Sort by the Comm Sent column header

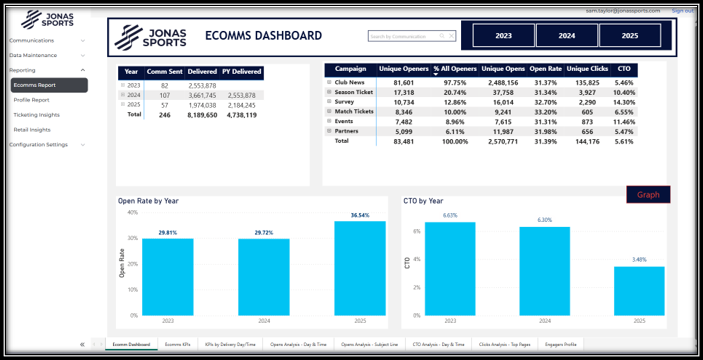click(x=165, y=72)
